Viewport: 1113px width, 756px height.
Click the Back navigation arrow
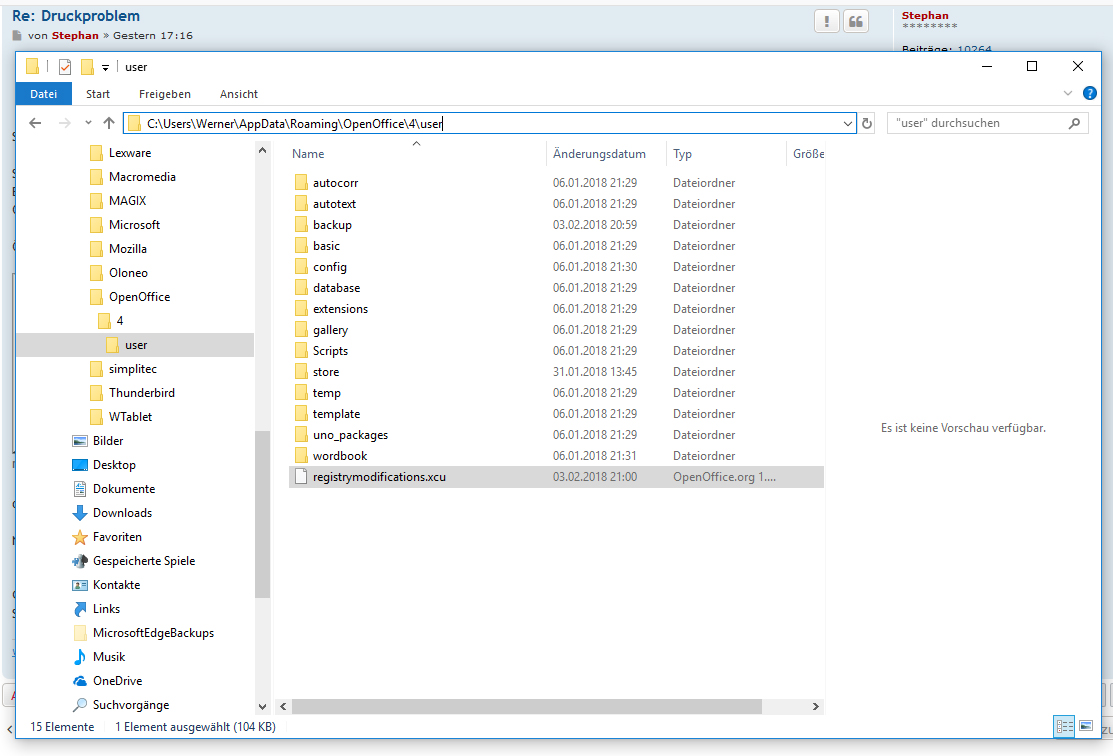[35, 123]
